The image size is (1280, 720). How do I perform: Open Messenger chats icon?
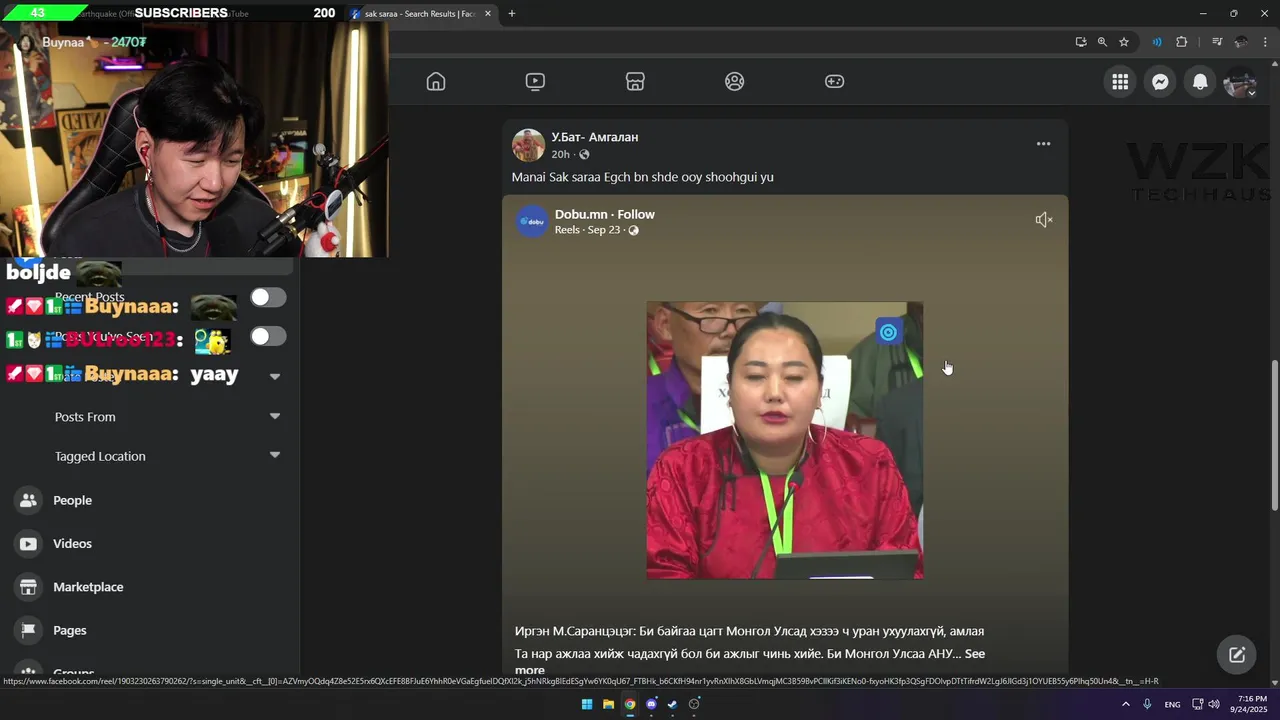click(x=1160, y=82)
